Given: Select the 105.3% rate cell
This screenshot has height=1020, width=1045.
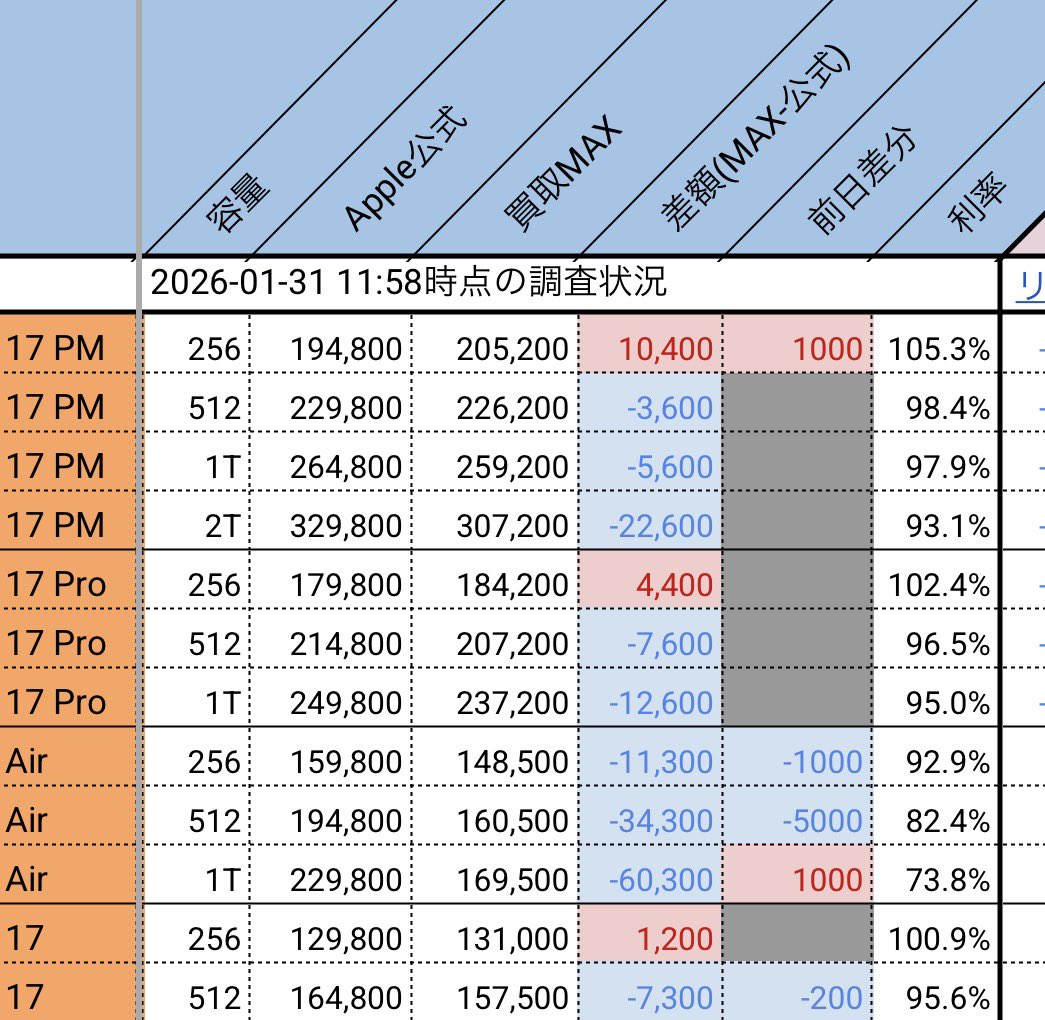Looking at the screenshot, I should point(940,348).
